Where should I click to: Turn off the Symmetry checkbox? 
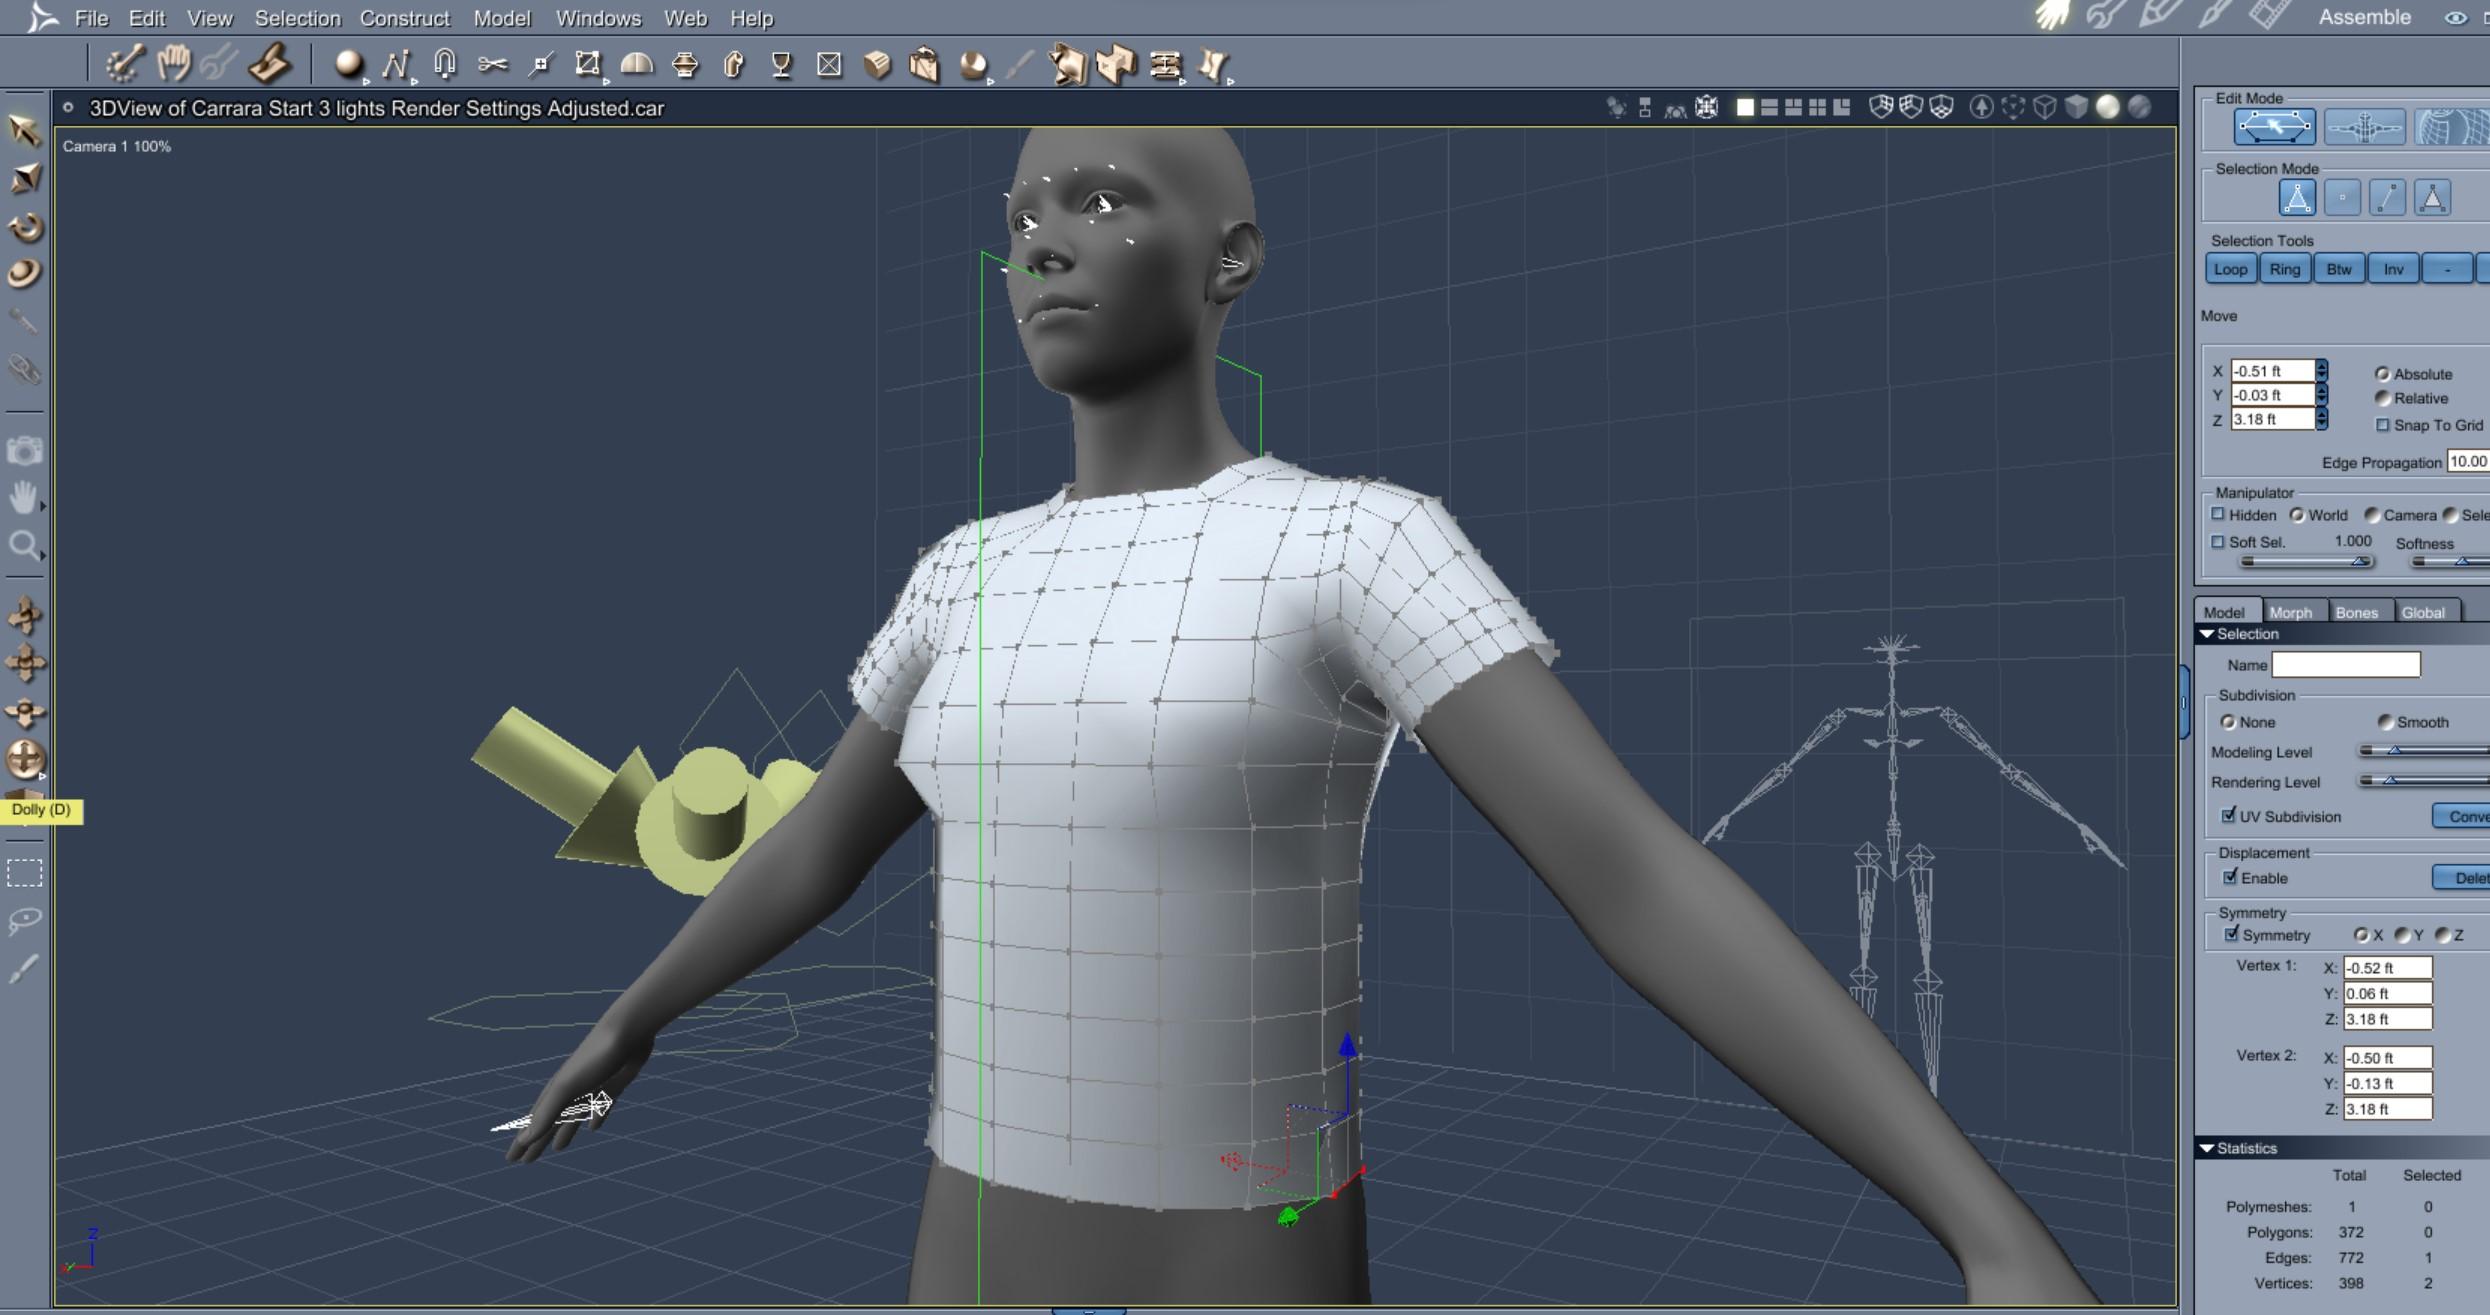tap(2231, 934)
